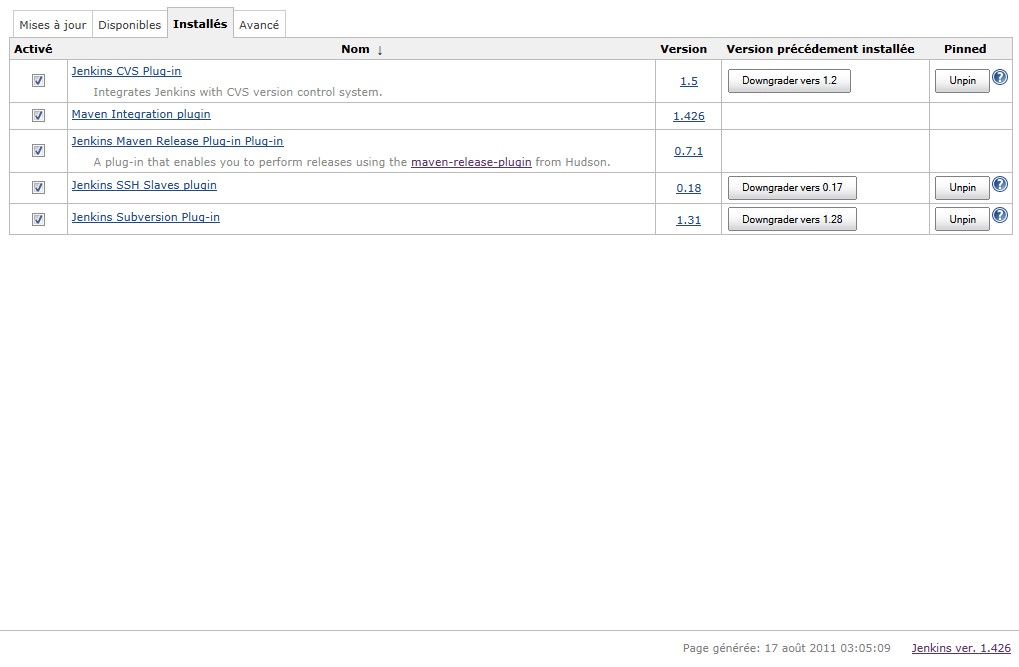The image size is (1019, 667).
Task: Open the Disponibles tab
Action: (129, 25)
